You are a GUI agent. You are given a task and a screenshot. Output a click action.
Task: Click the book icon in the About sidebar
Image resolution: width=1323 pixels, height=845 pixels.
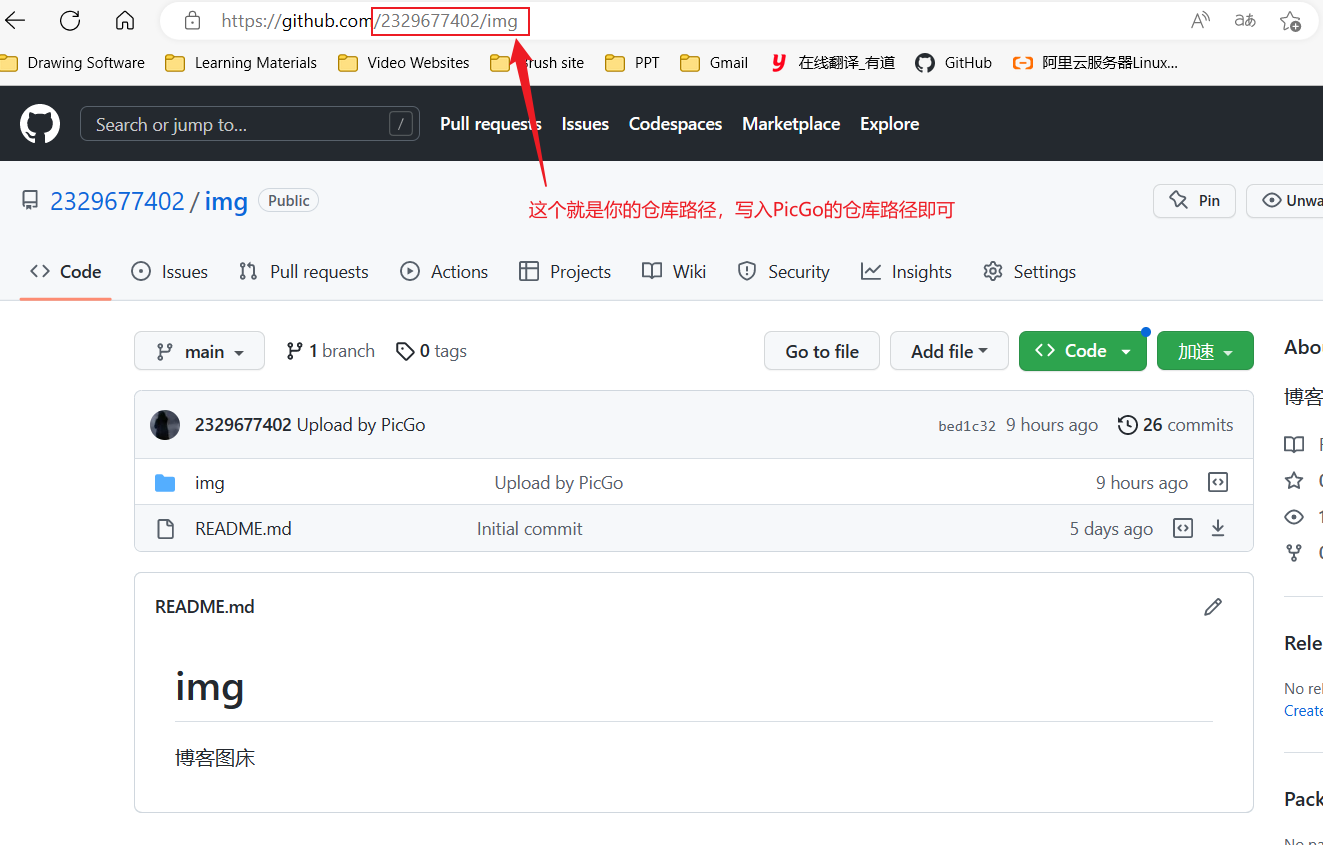(1294, 444)
